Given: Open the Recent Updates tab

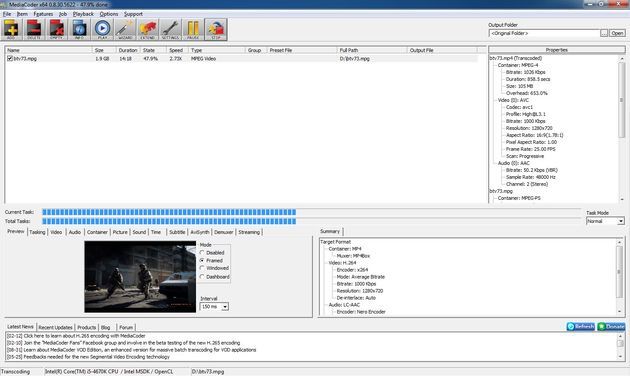Looking at the screenshot, I should pos(55,327).
